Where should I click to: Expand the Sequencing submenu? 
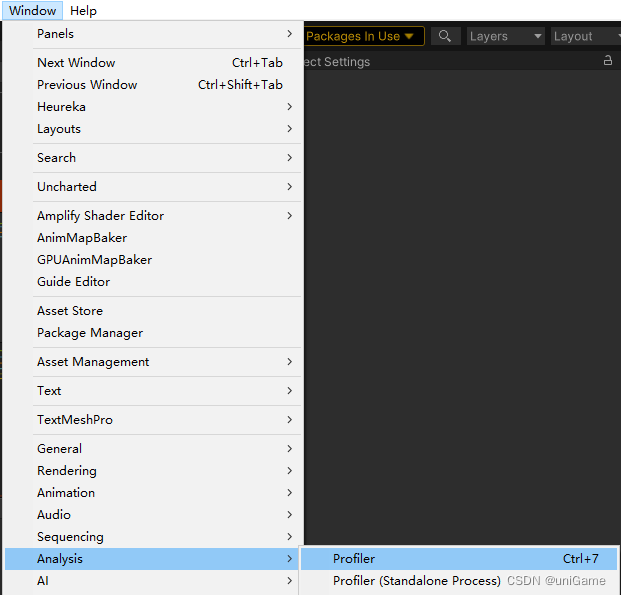tap(152, 537)
